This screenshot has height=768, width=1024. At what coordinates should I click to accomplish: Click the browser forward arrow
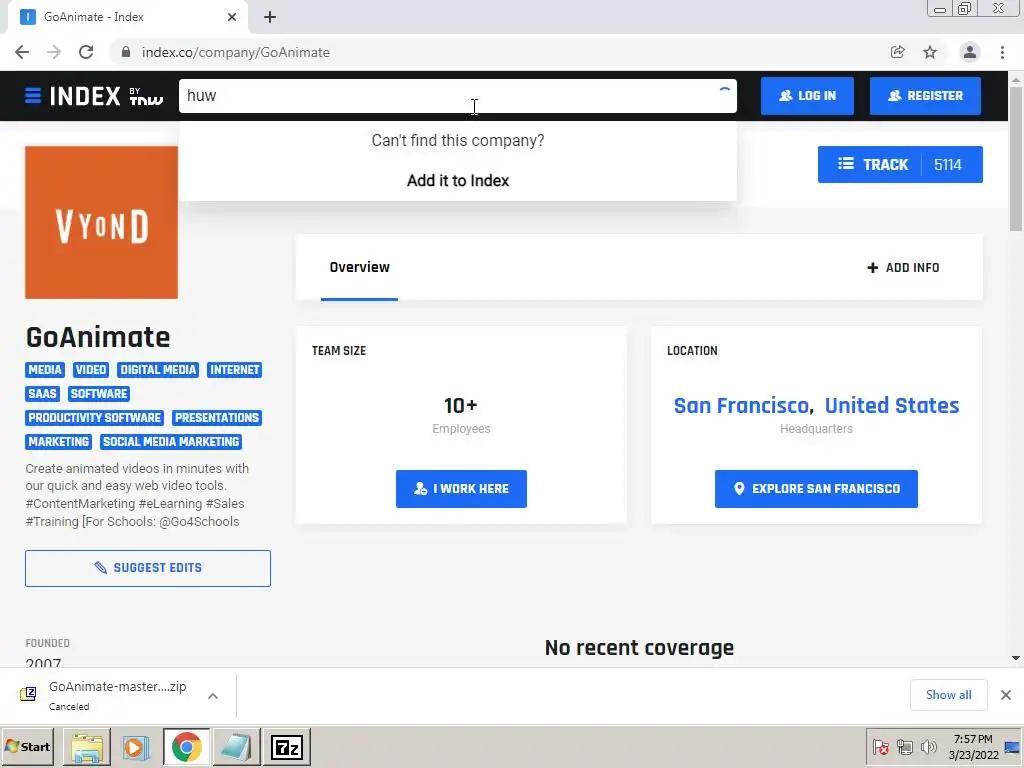pyautogui.click(x=54, y=52)
